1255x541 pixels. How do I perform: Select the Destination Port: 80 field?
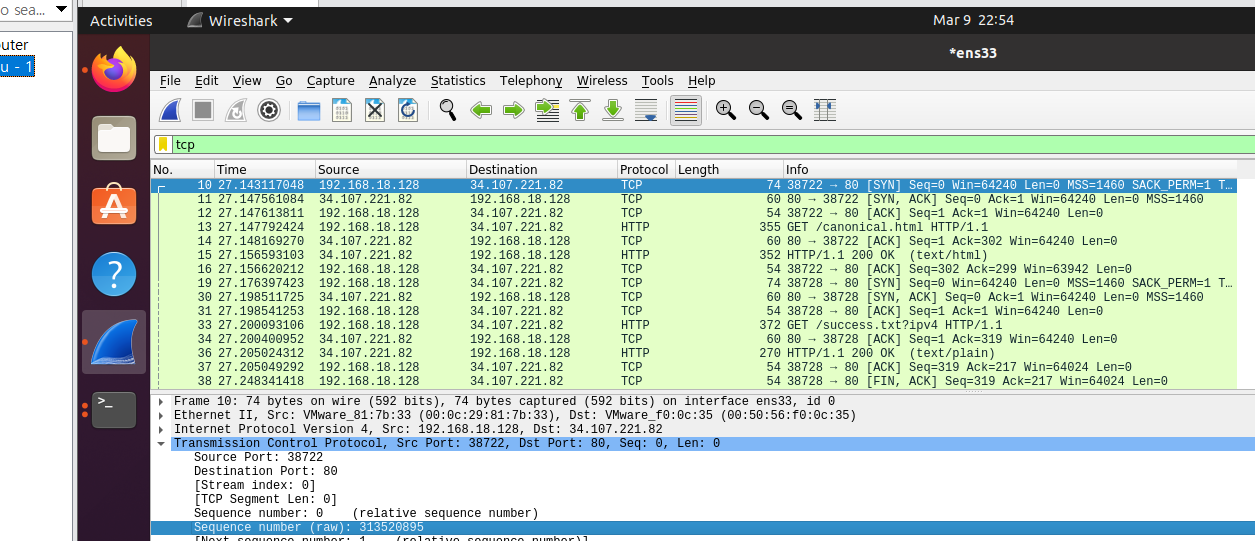(265, 471)
